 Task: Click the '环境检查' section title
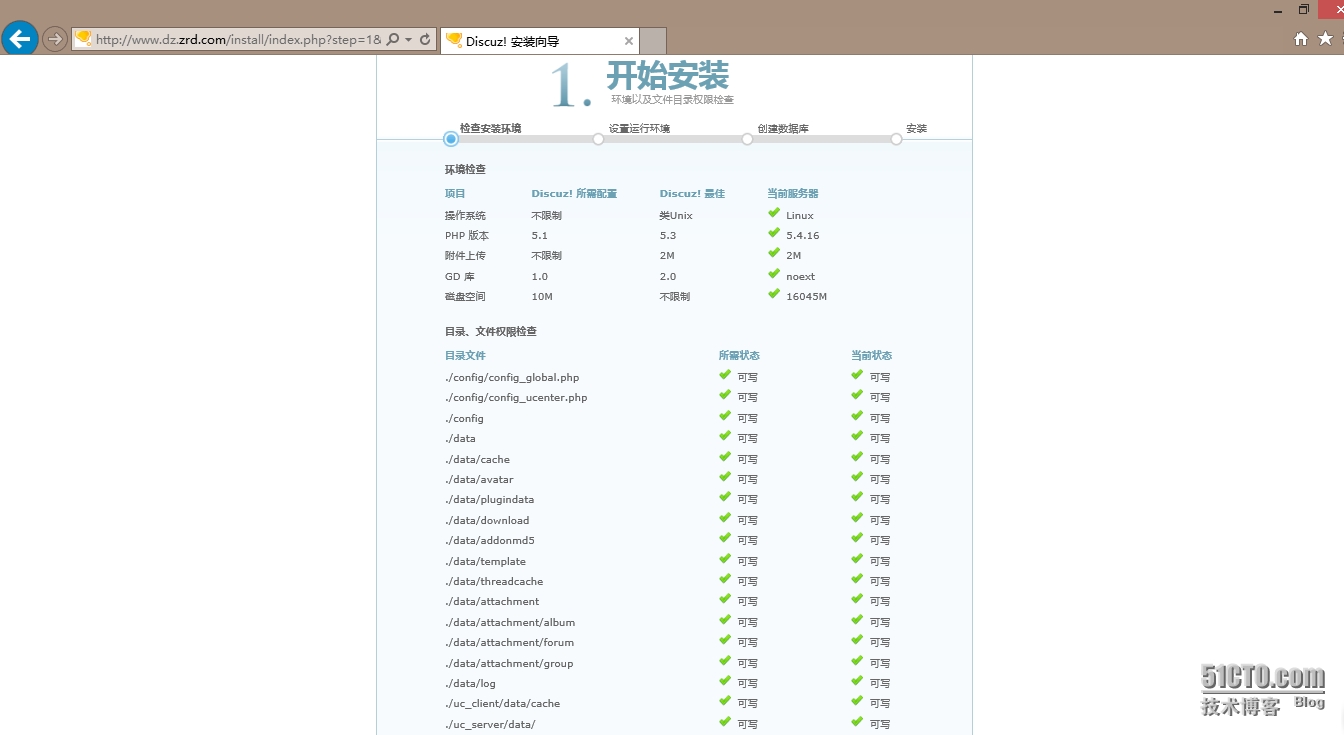point(465,170)
